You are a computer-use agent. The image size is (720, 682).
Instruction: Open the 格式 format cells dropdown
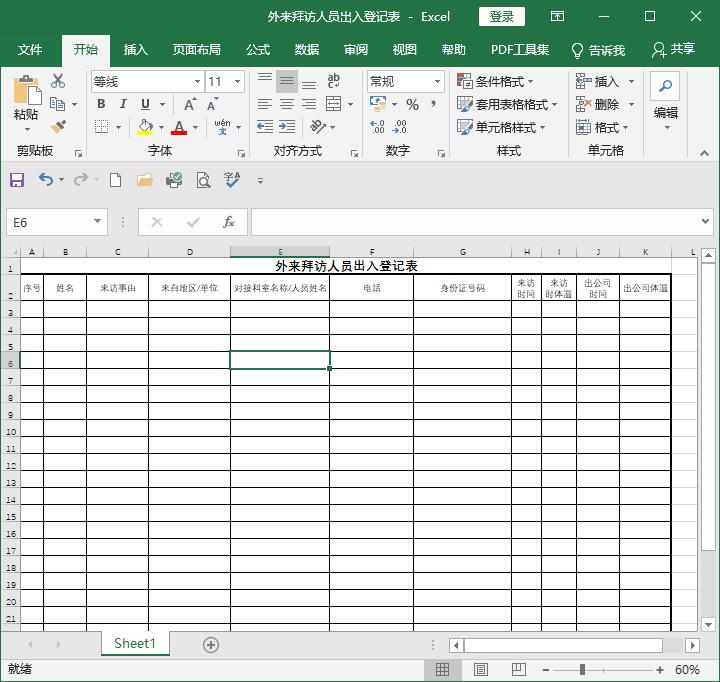point(602,127)
